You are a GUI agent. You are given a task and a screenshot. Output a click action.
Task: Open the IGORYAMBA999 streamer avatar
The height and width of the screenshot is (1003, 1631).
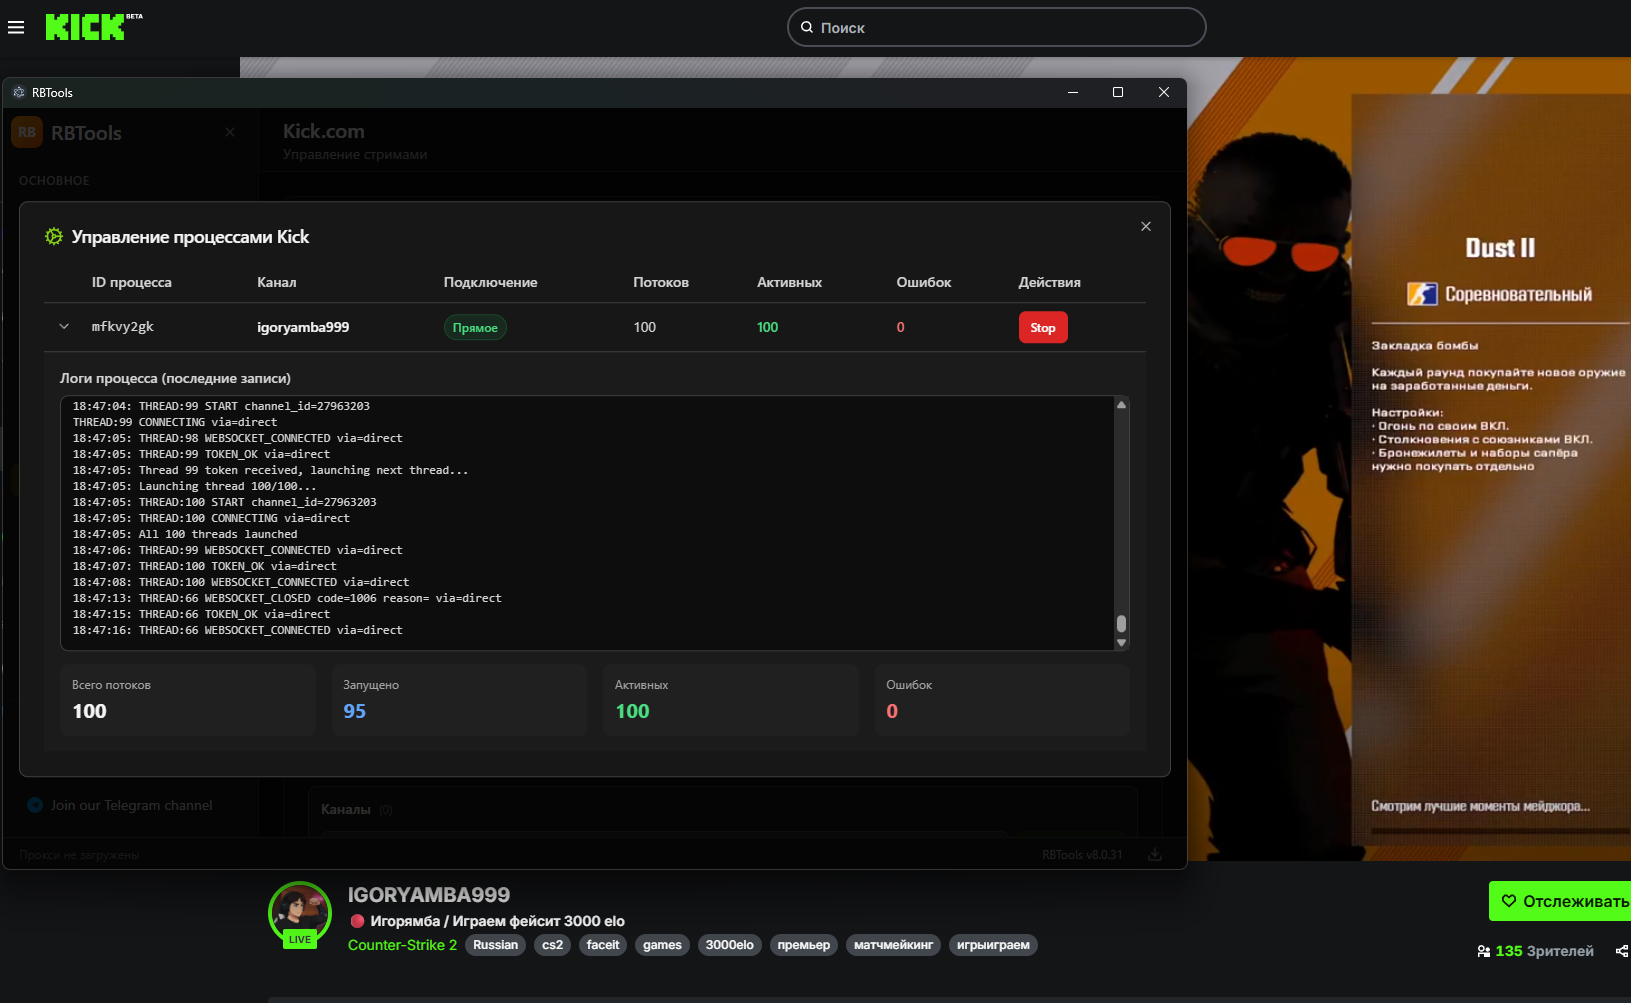click(x=299, y=912)
